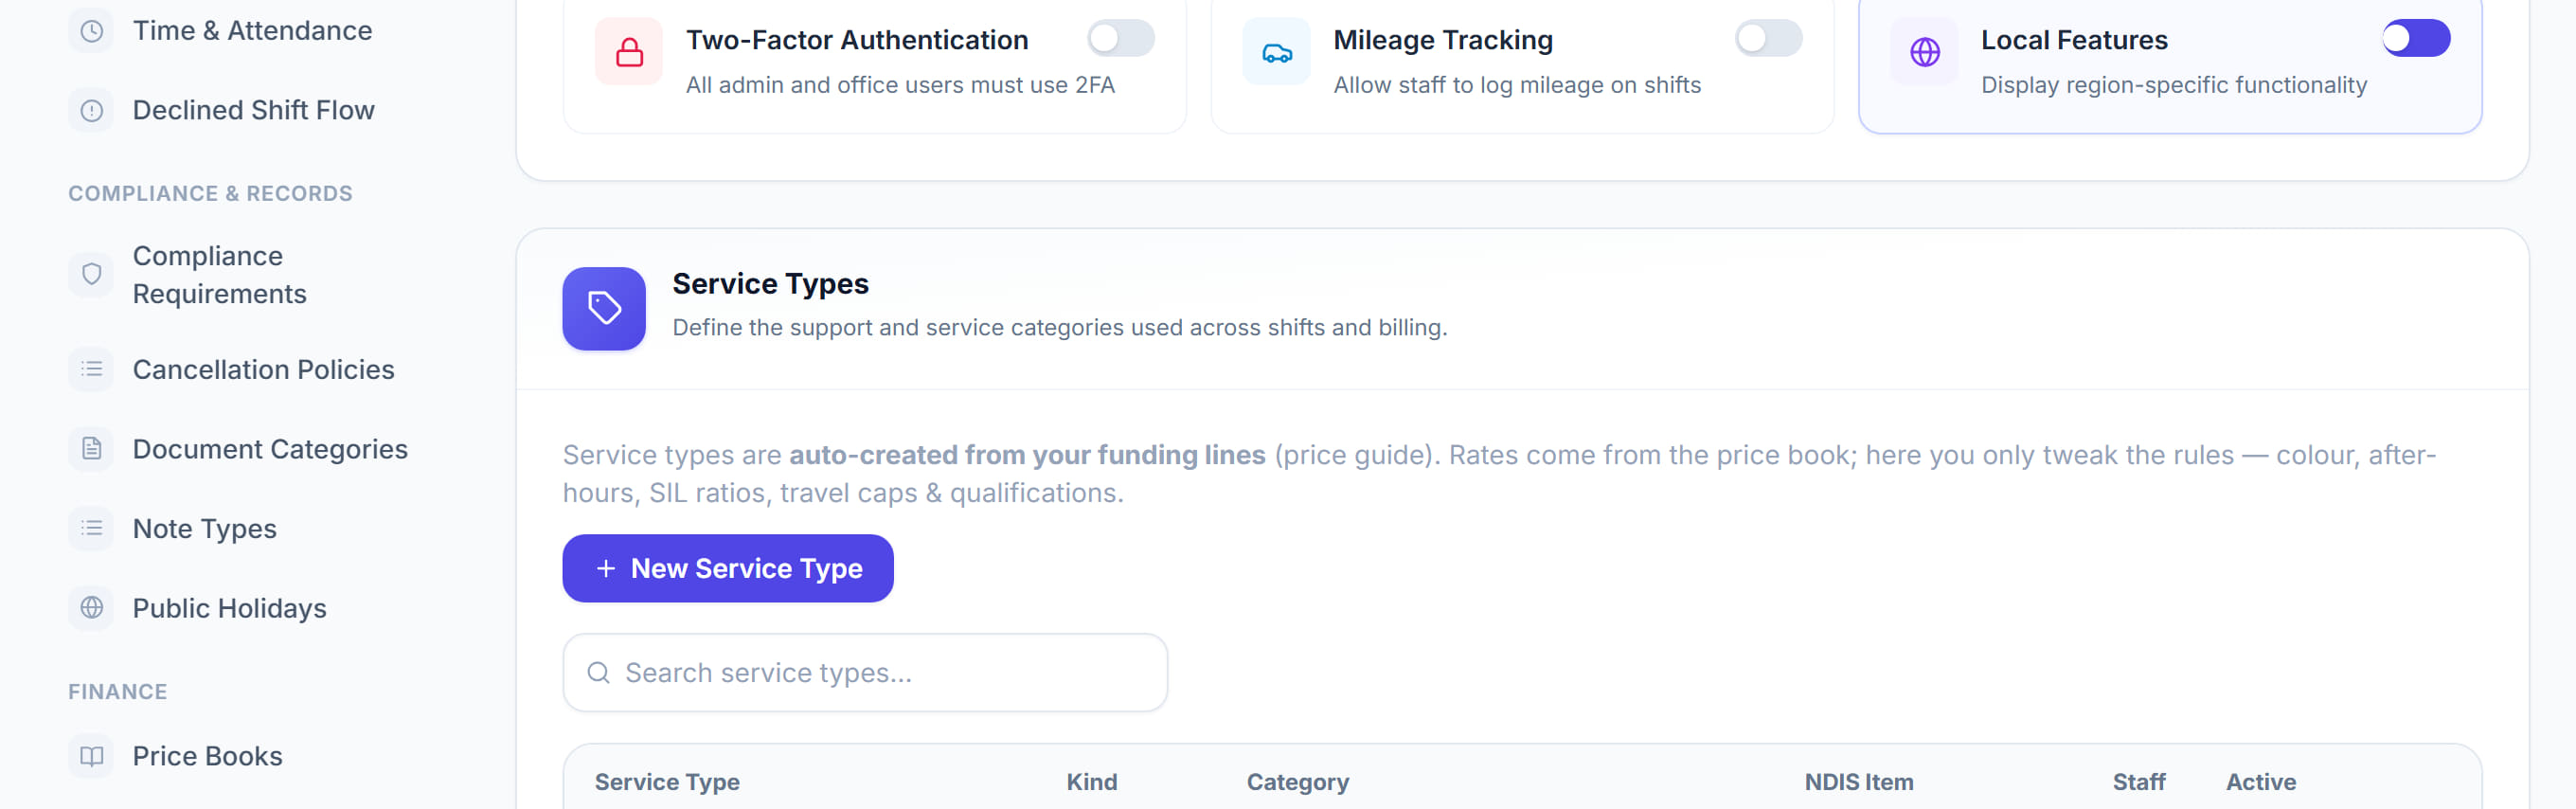Turn on Mileage Tracking switch
The width and height of the screenshot is (2576, 809).
1768,39
